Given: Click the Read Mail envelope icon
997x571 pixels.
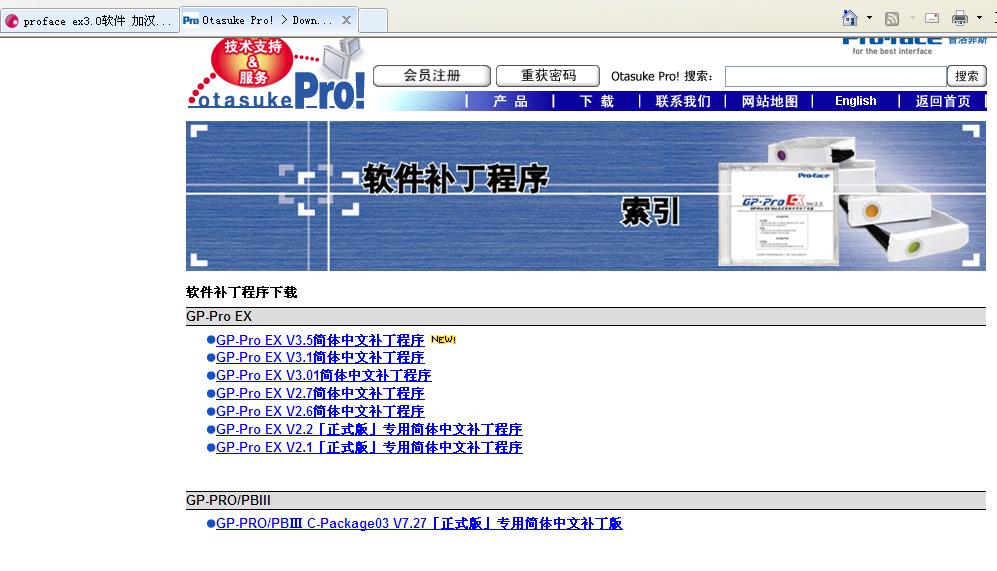Looking at the screenshot, I should 932,18.
